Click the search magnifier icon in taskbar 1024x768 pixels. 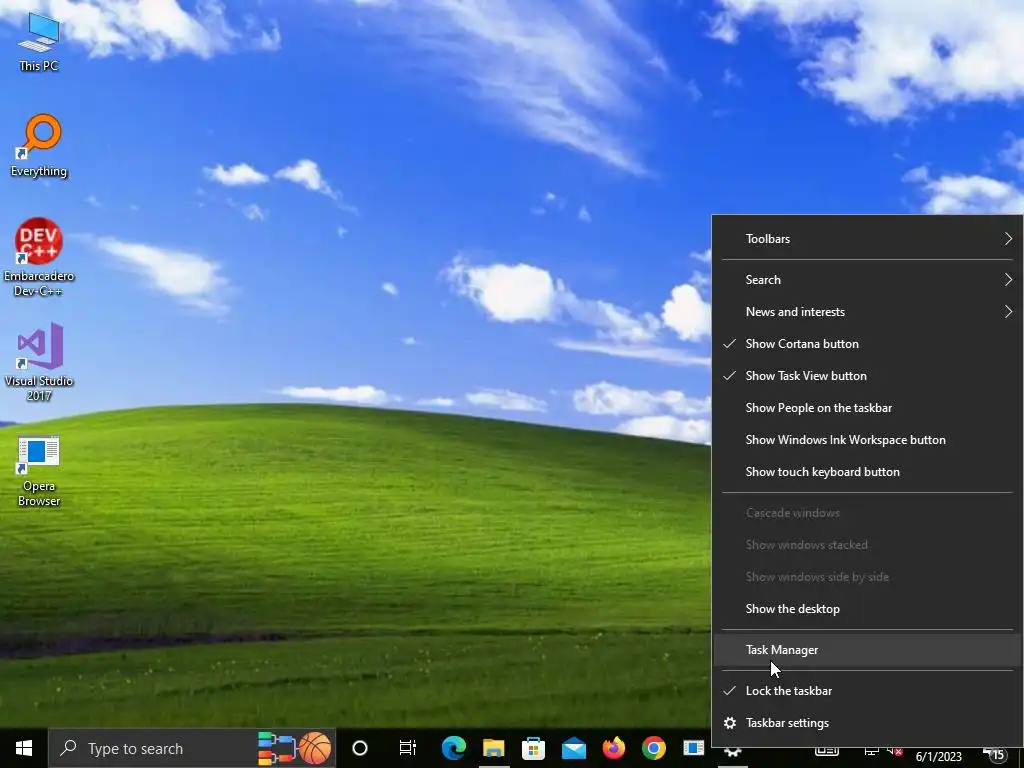pyautogui.click(x=68, y=748)
